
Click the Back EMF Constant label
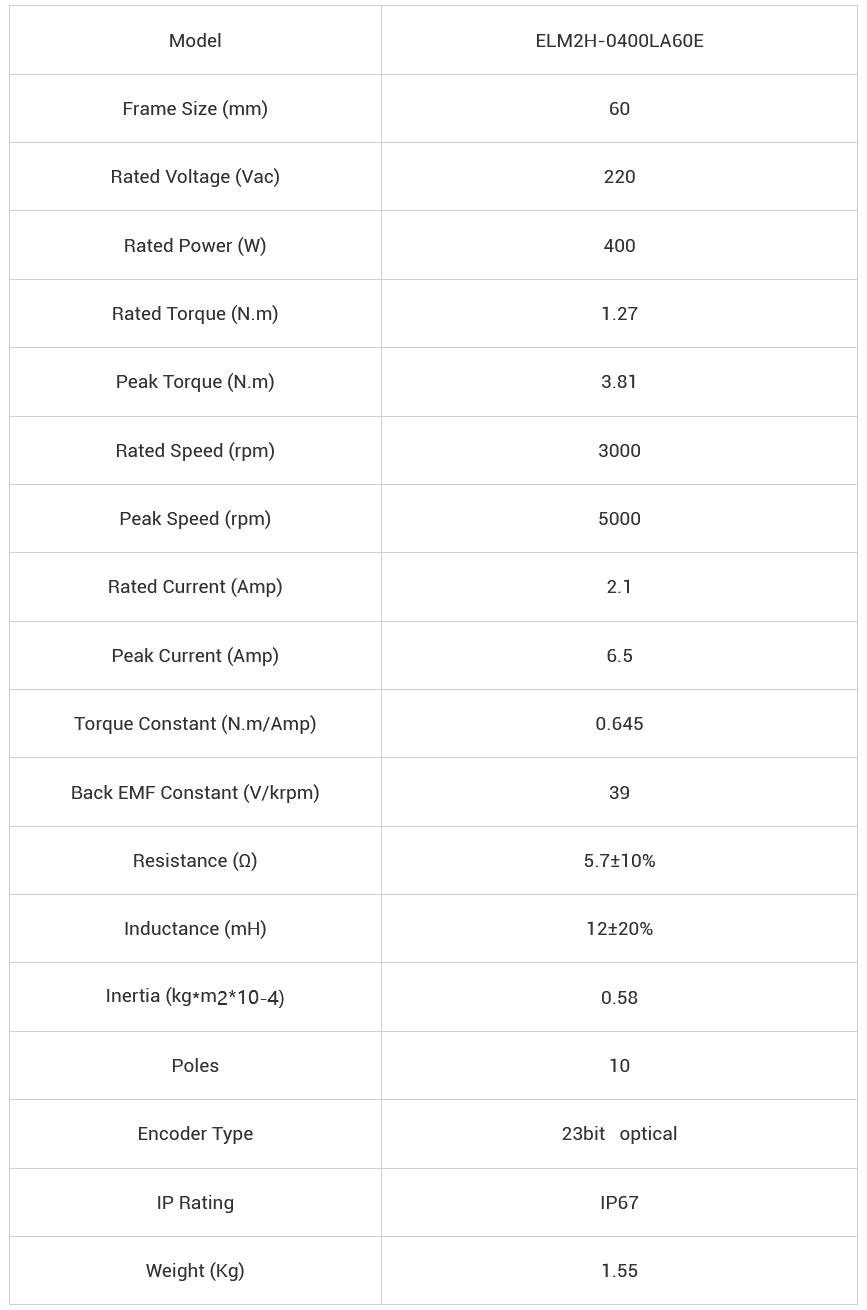click(x=195, y=793)
